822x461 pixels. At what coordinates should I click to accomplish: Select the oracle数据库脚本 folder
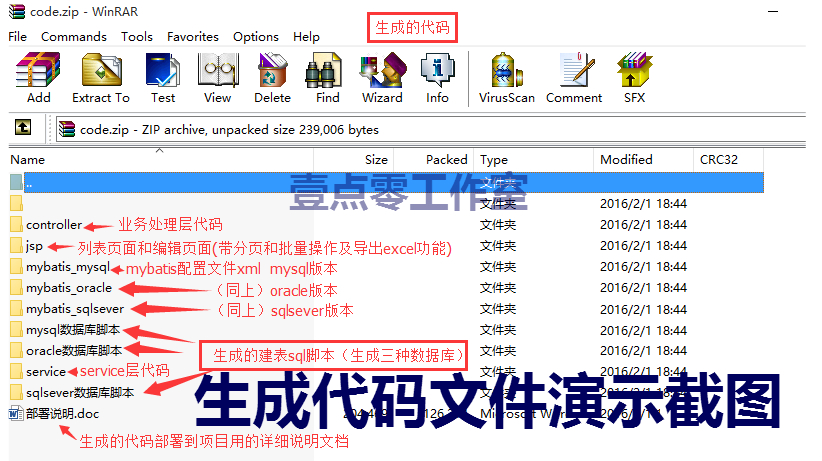[x=74, y=350]
